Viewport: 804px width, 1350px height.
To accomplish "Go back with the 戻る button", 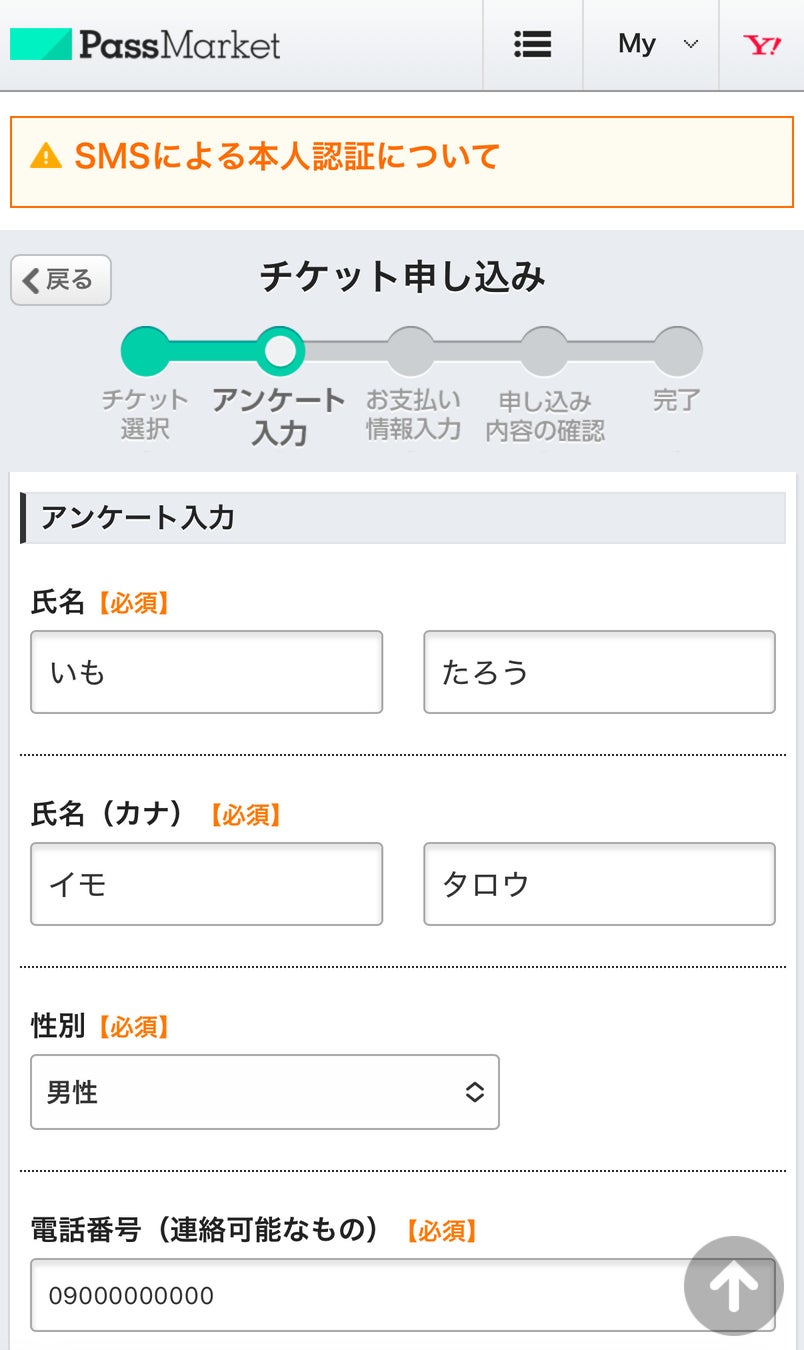I will tap(61, 280).
